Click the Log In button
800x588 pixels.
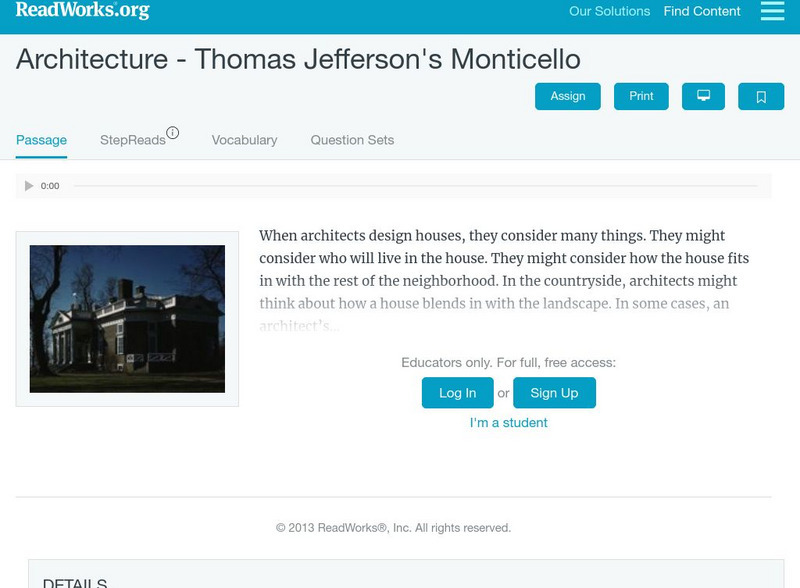click(457, 393)
